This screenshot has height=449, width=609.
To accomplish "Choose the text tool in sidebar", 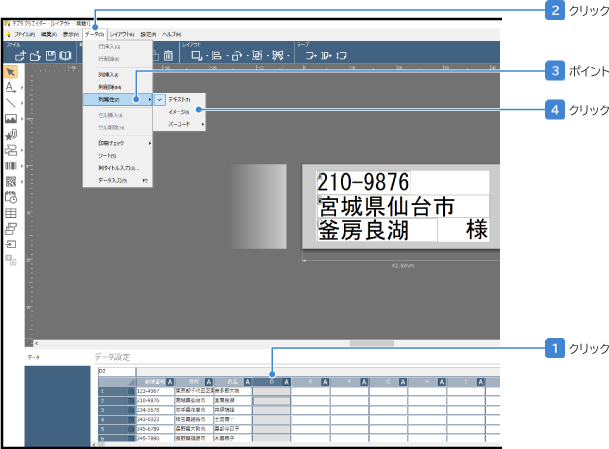I will point(11,88).
